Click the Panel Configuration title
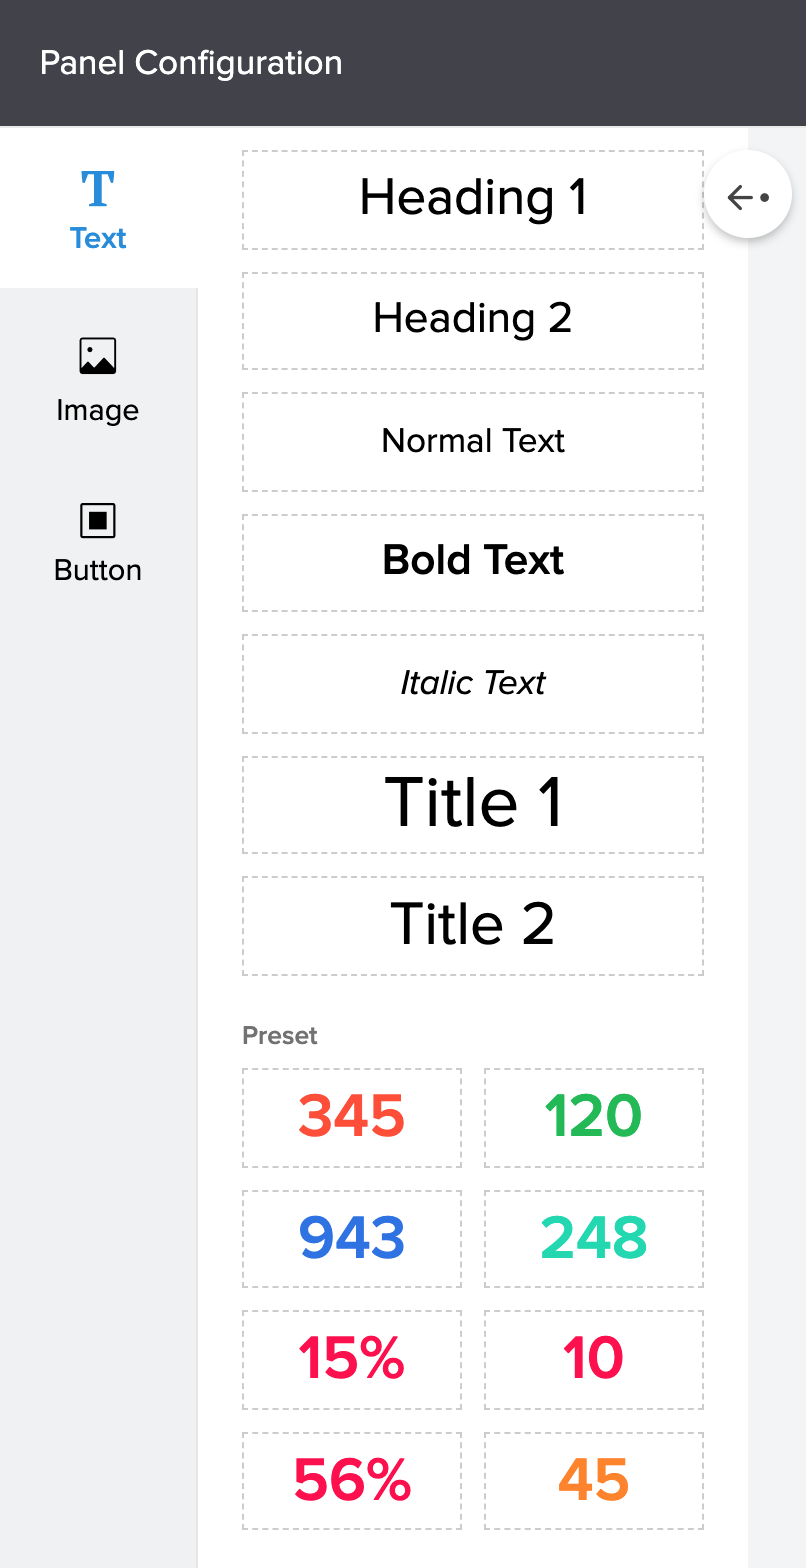This screenshot has width=806, height=1568. tap(191, 63)
